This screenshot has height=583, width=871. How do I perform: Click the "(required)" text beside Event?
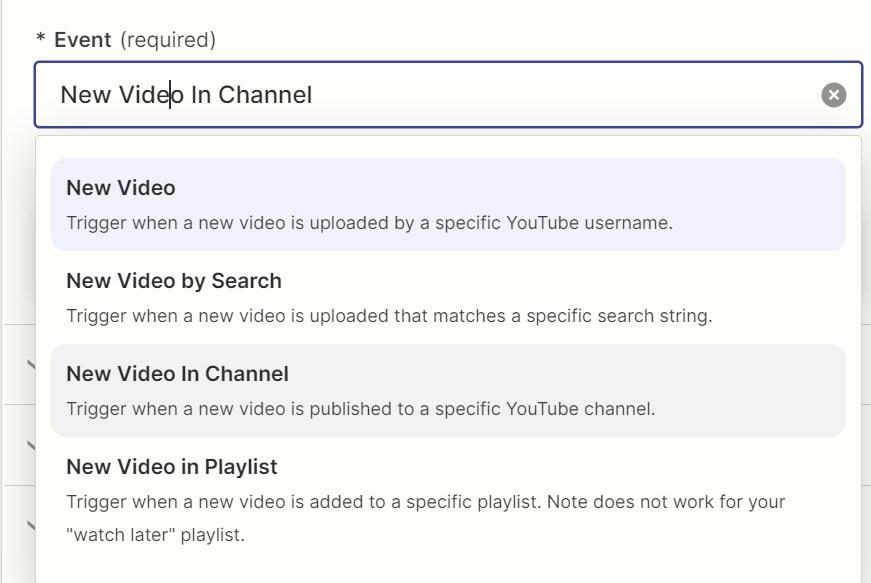pos(168,40)
